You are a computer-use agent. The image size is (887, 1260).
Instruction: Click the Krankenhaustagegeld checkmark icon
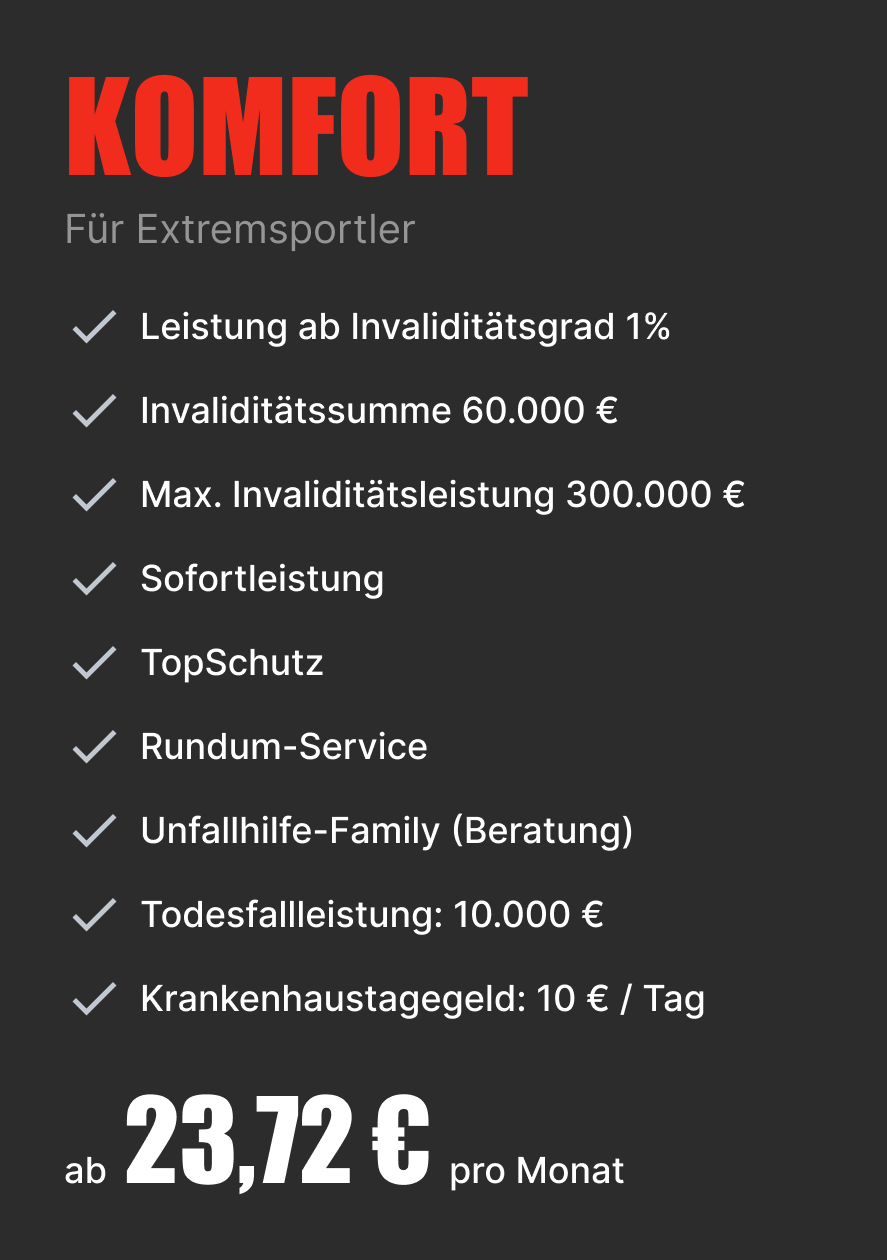[x=95, y=999]
